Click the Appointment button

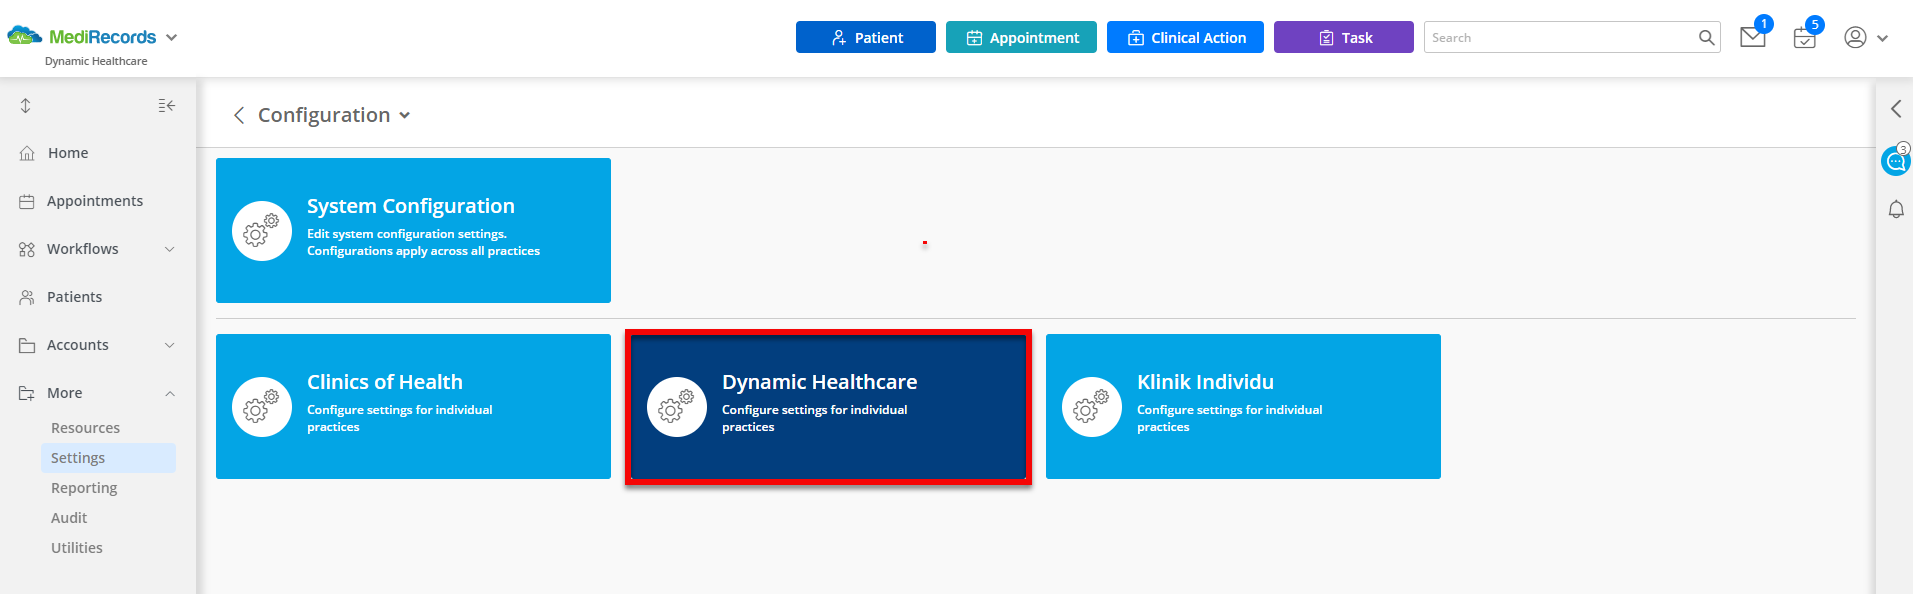[x=1021, y=37]
